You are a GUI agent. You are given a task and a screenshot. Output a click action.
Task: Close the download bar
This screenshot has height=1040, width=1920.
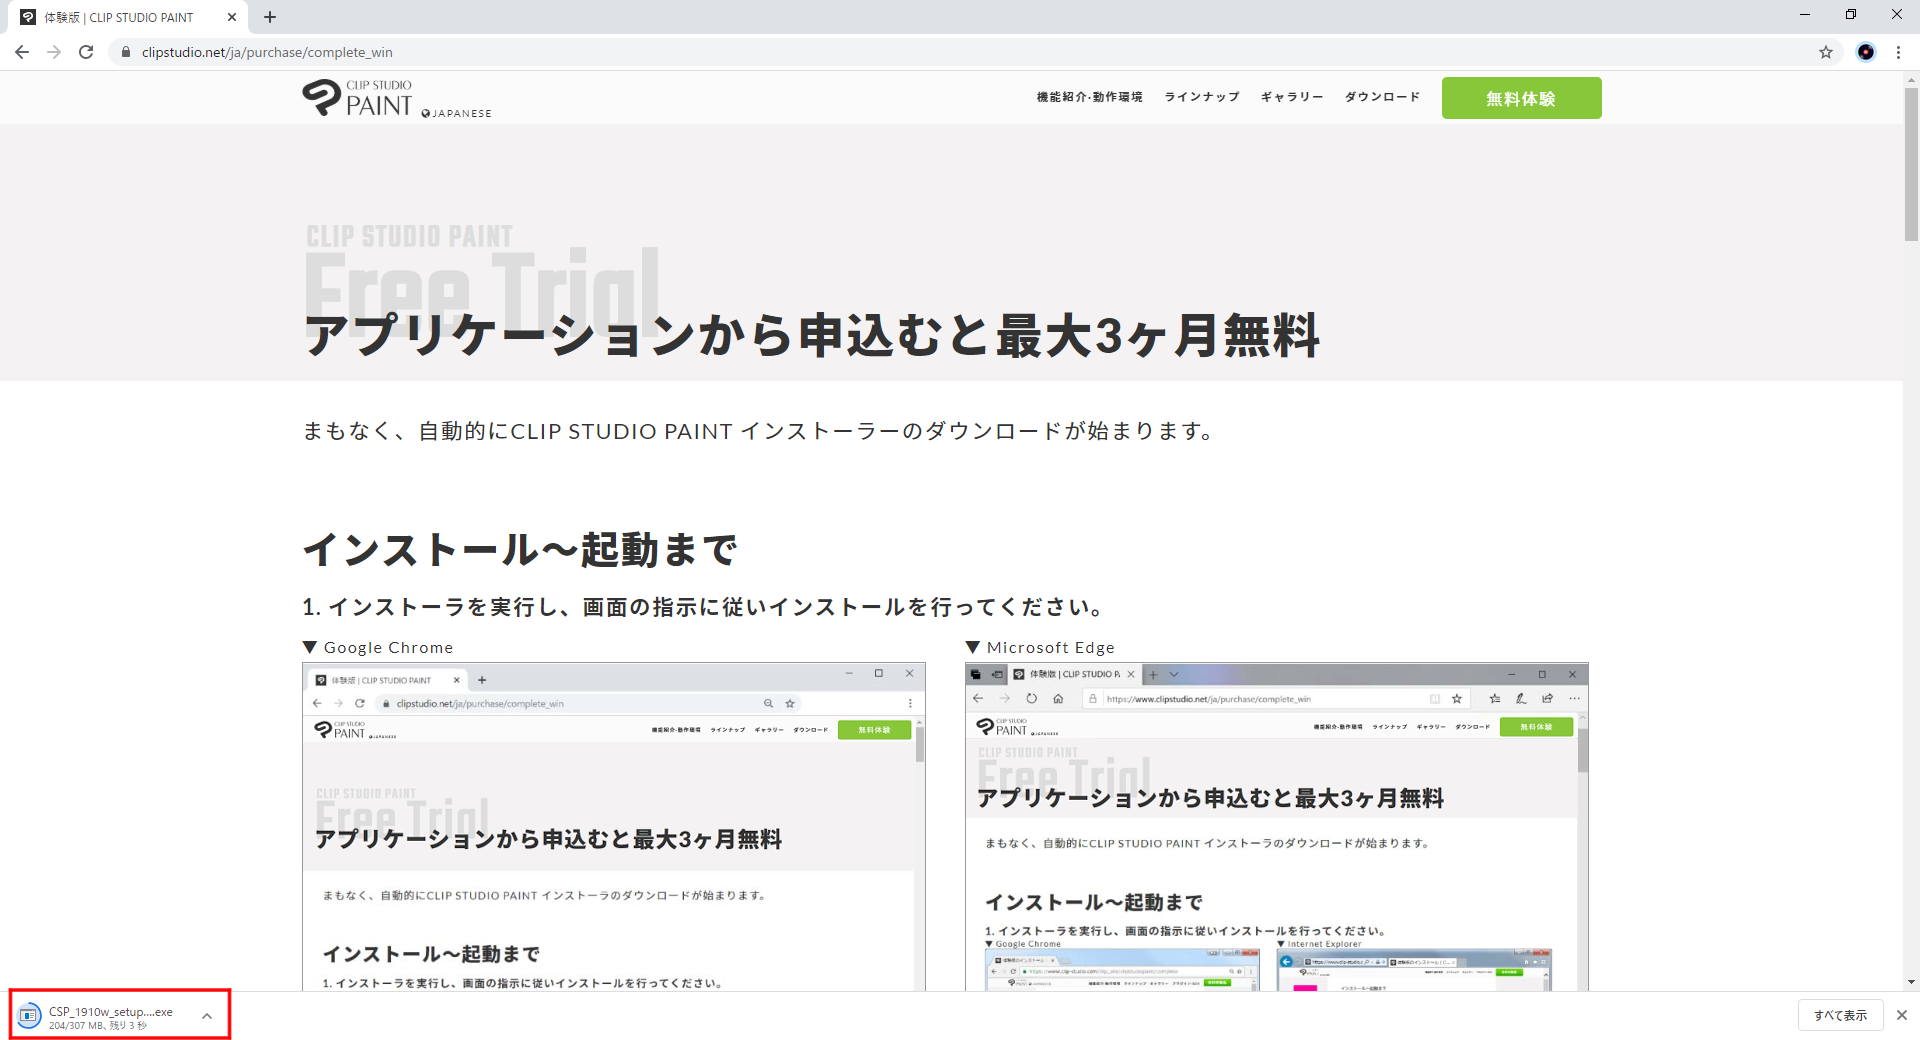1901,1015
